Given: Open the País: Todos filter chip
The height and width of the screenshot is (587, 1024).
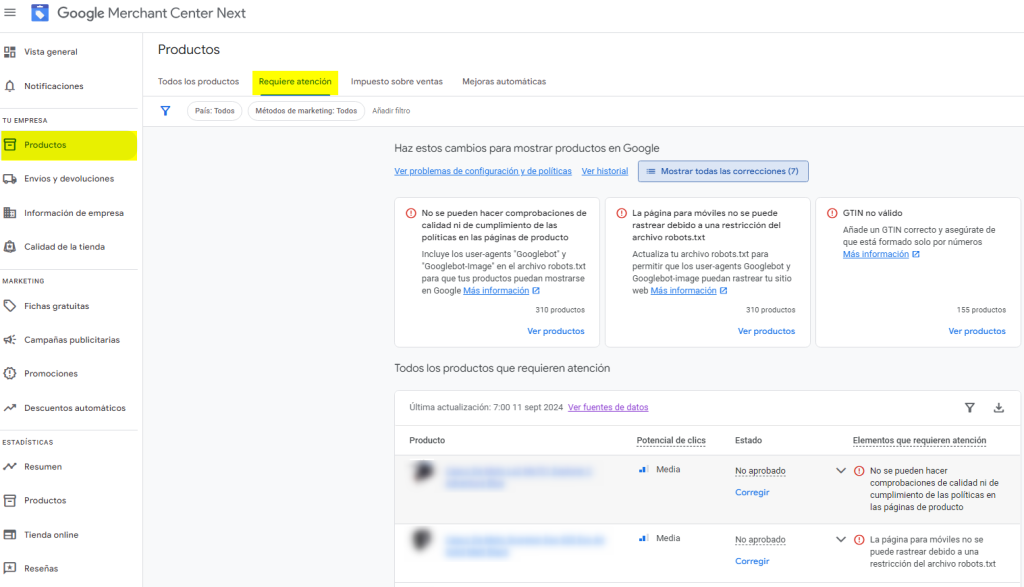Looking at the screenshot, I should 214,111.
